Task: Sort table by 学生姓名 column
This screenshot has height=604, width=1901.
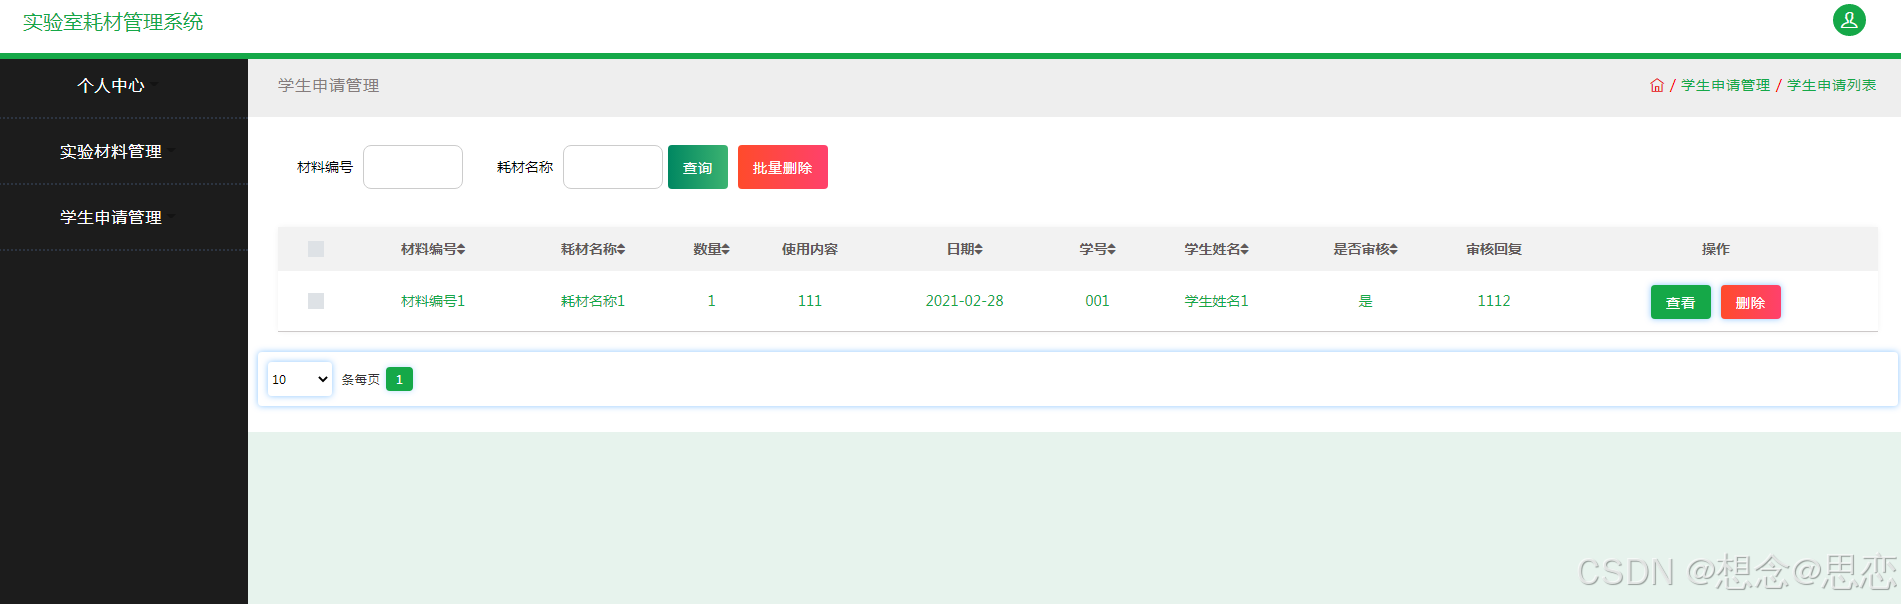Action: tap(1217, 249)
